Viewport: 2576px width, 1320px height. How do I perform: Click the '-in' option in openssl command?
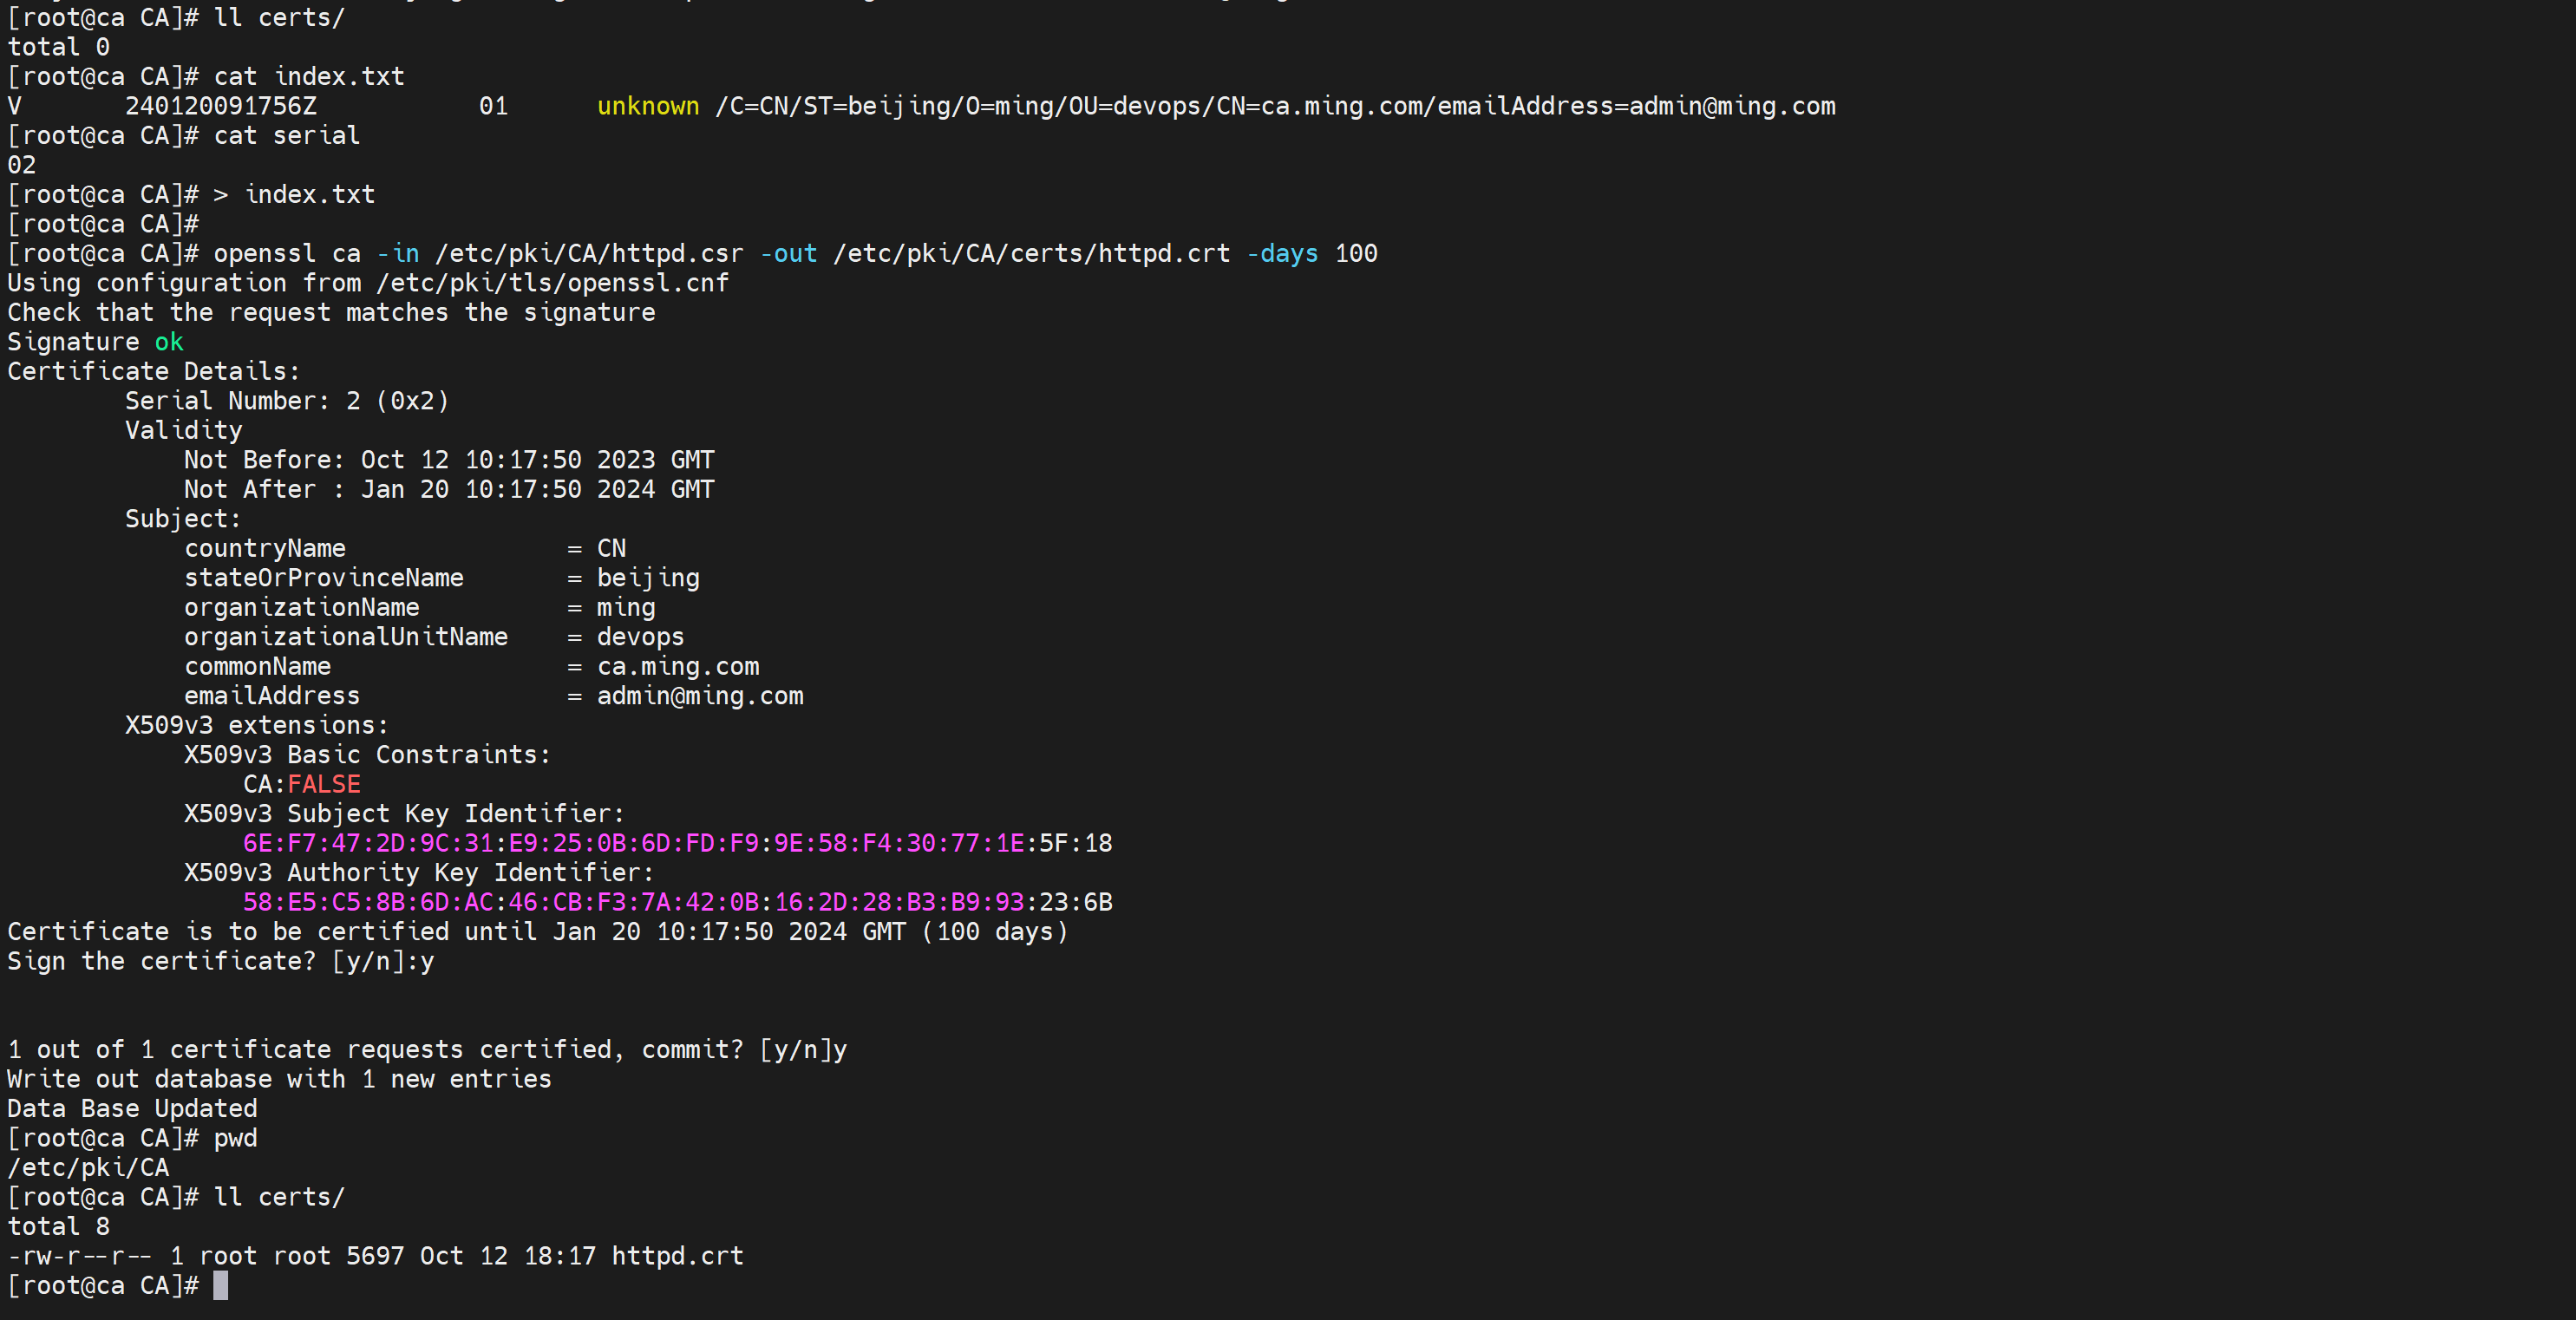point(398,253)
